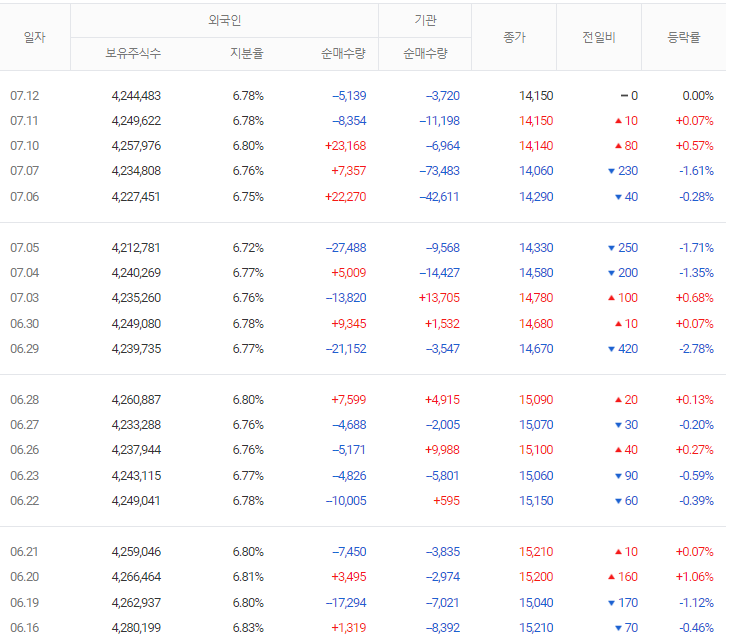Select holdings value 4,280,199
The height and width of the screenshot is (639, 734).
tap(136, 628)
